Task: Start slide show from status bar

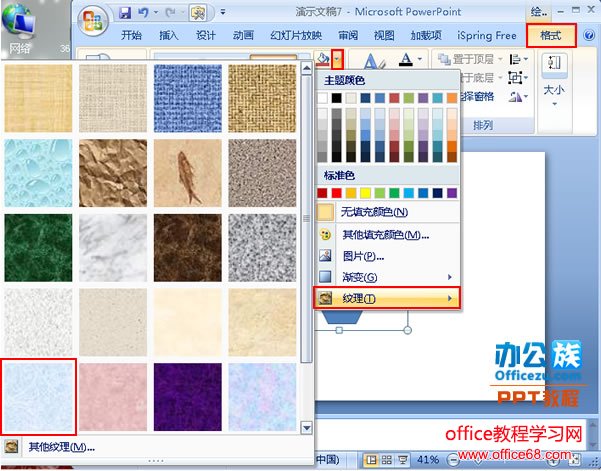Action: point(402,459)
